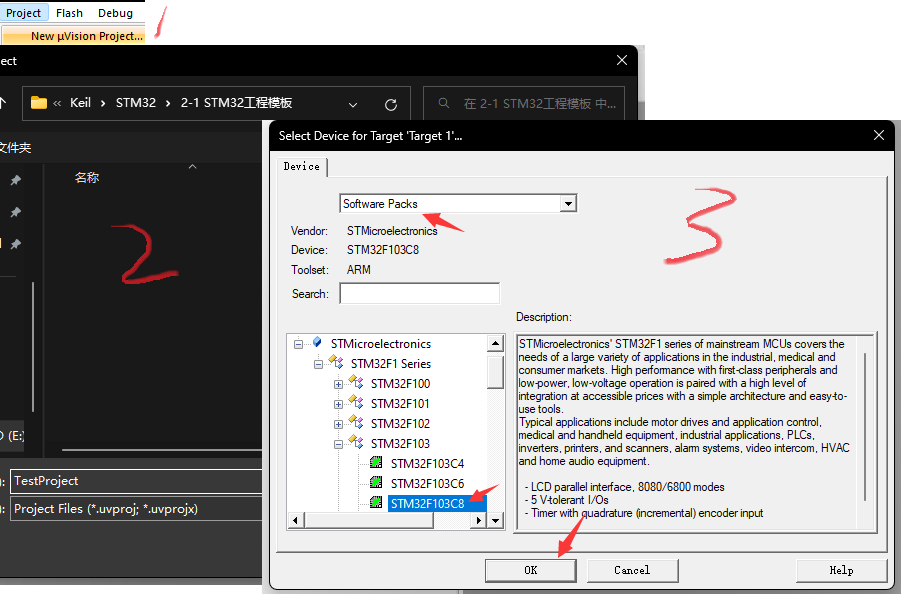This screenshot has width=901, height=594.
Task: Open the Project menu
Action: tap(24, 13)
